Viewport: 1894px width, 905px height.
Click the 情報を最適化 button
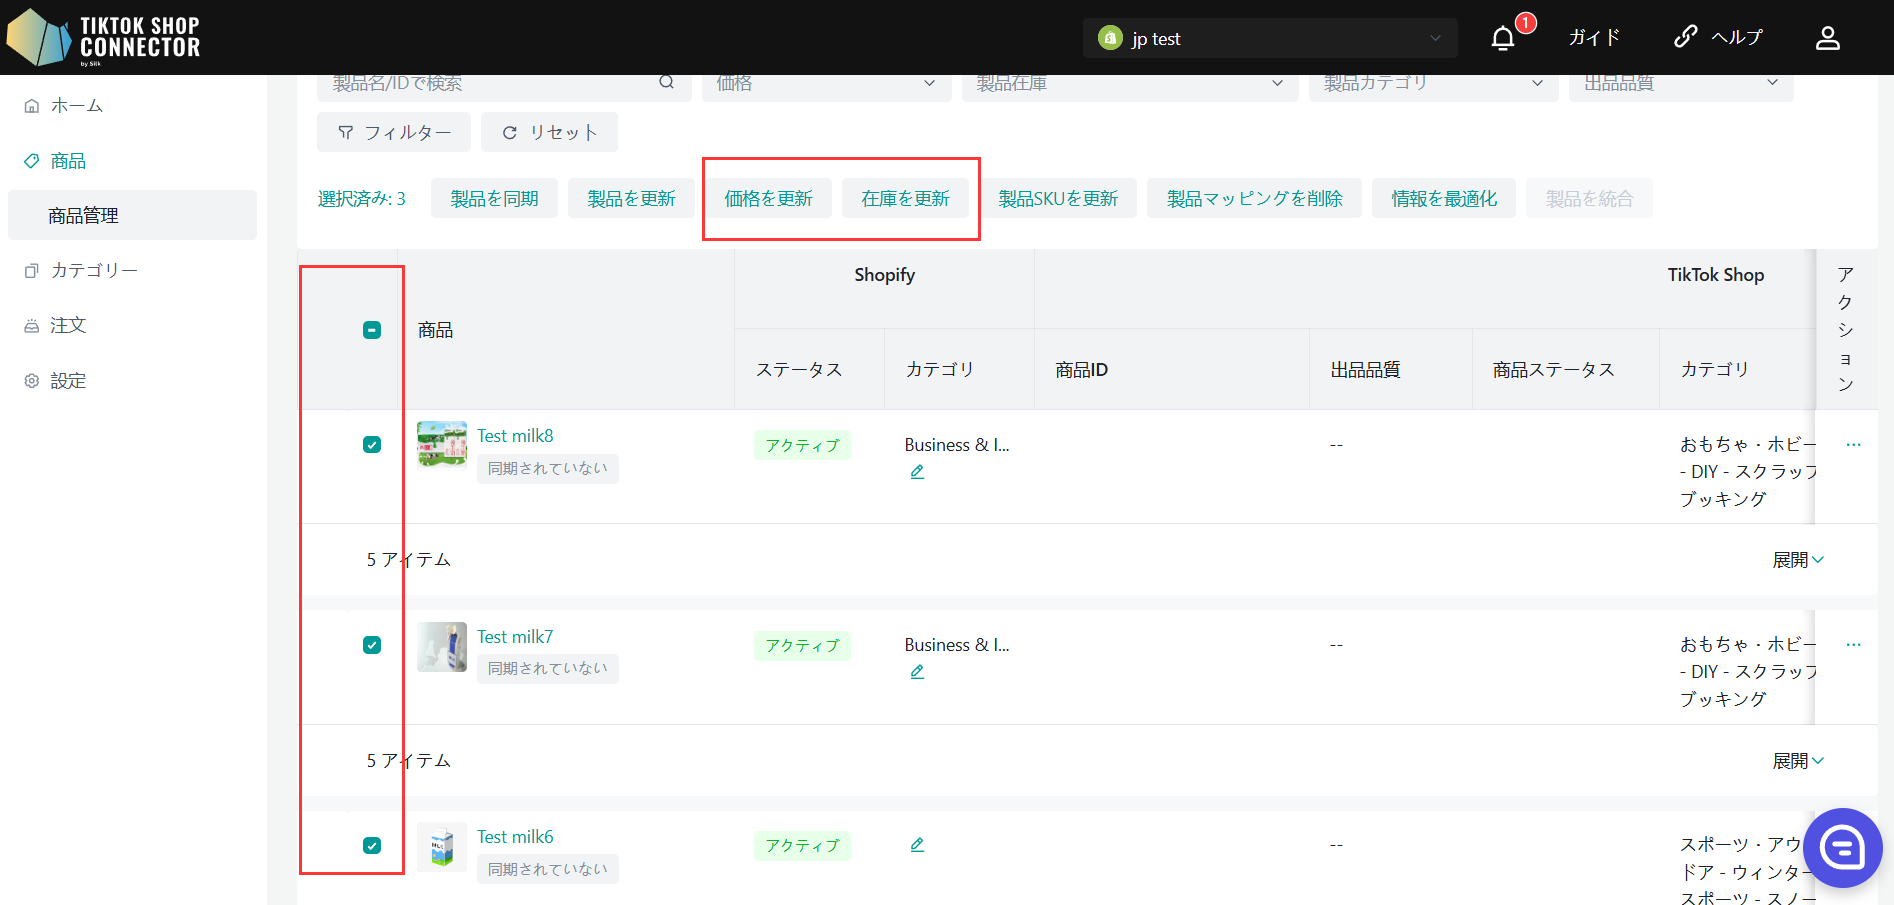[x=1444, y=198]
